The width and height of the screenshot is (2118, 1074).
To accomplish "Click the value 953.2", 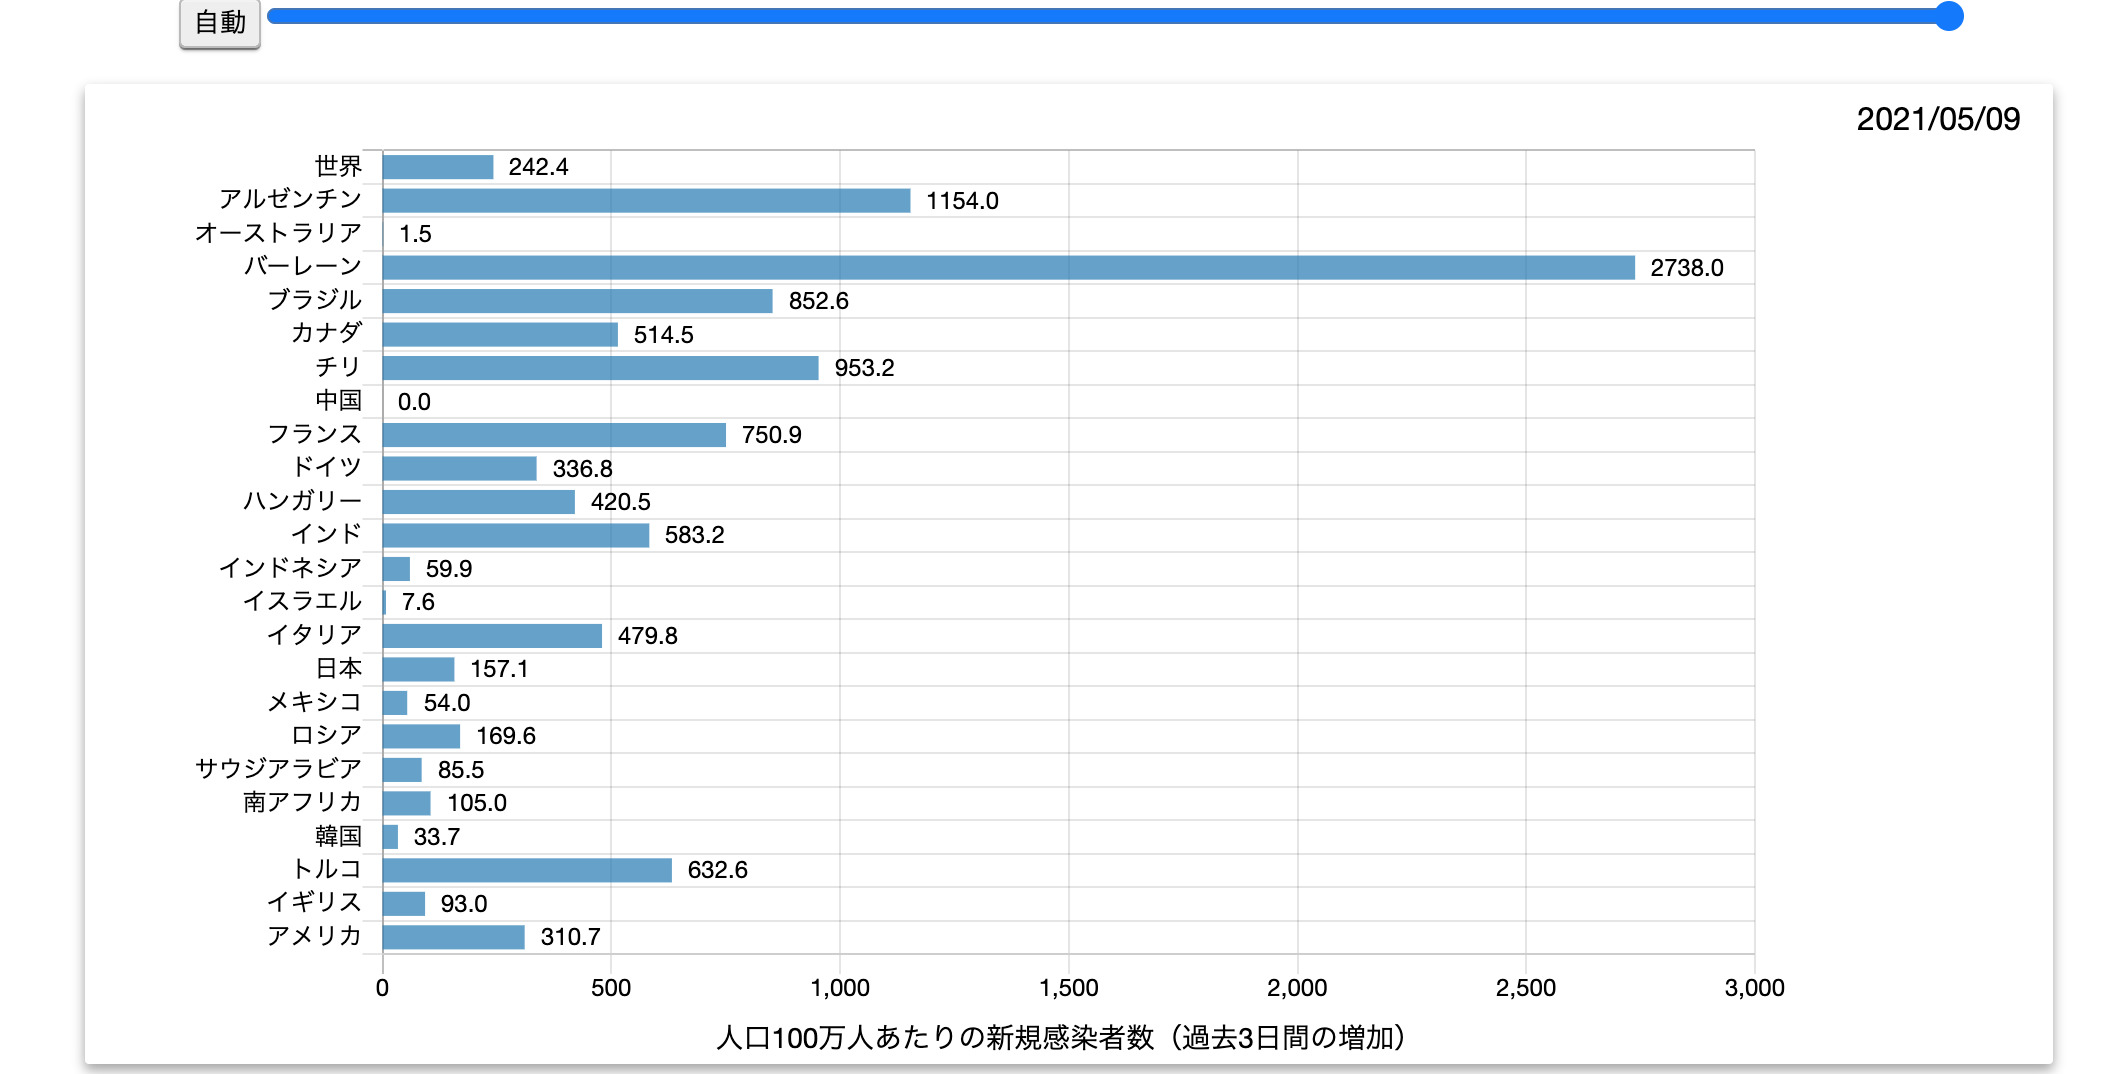I will tap(864, 368).
